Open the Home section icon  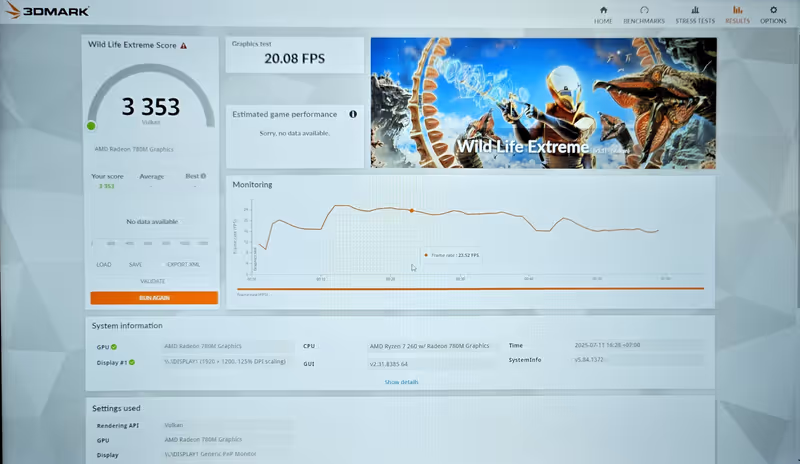click(x=603, y=10)
